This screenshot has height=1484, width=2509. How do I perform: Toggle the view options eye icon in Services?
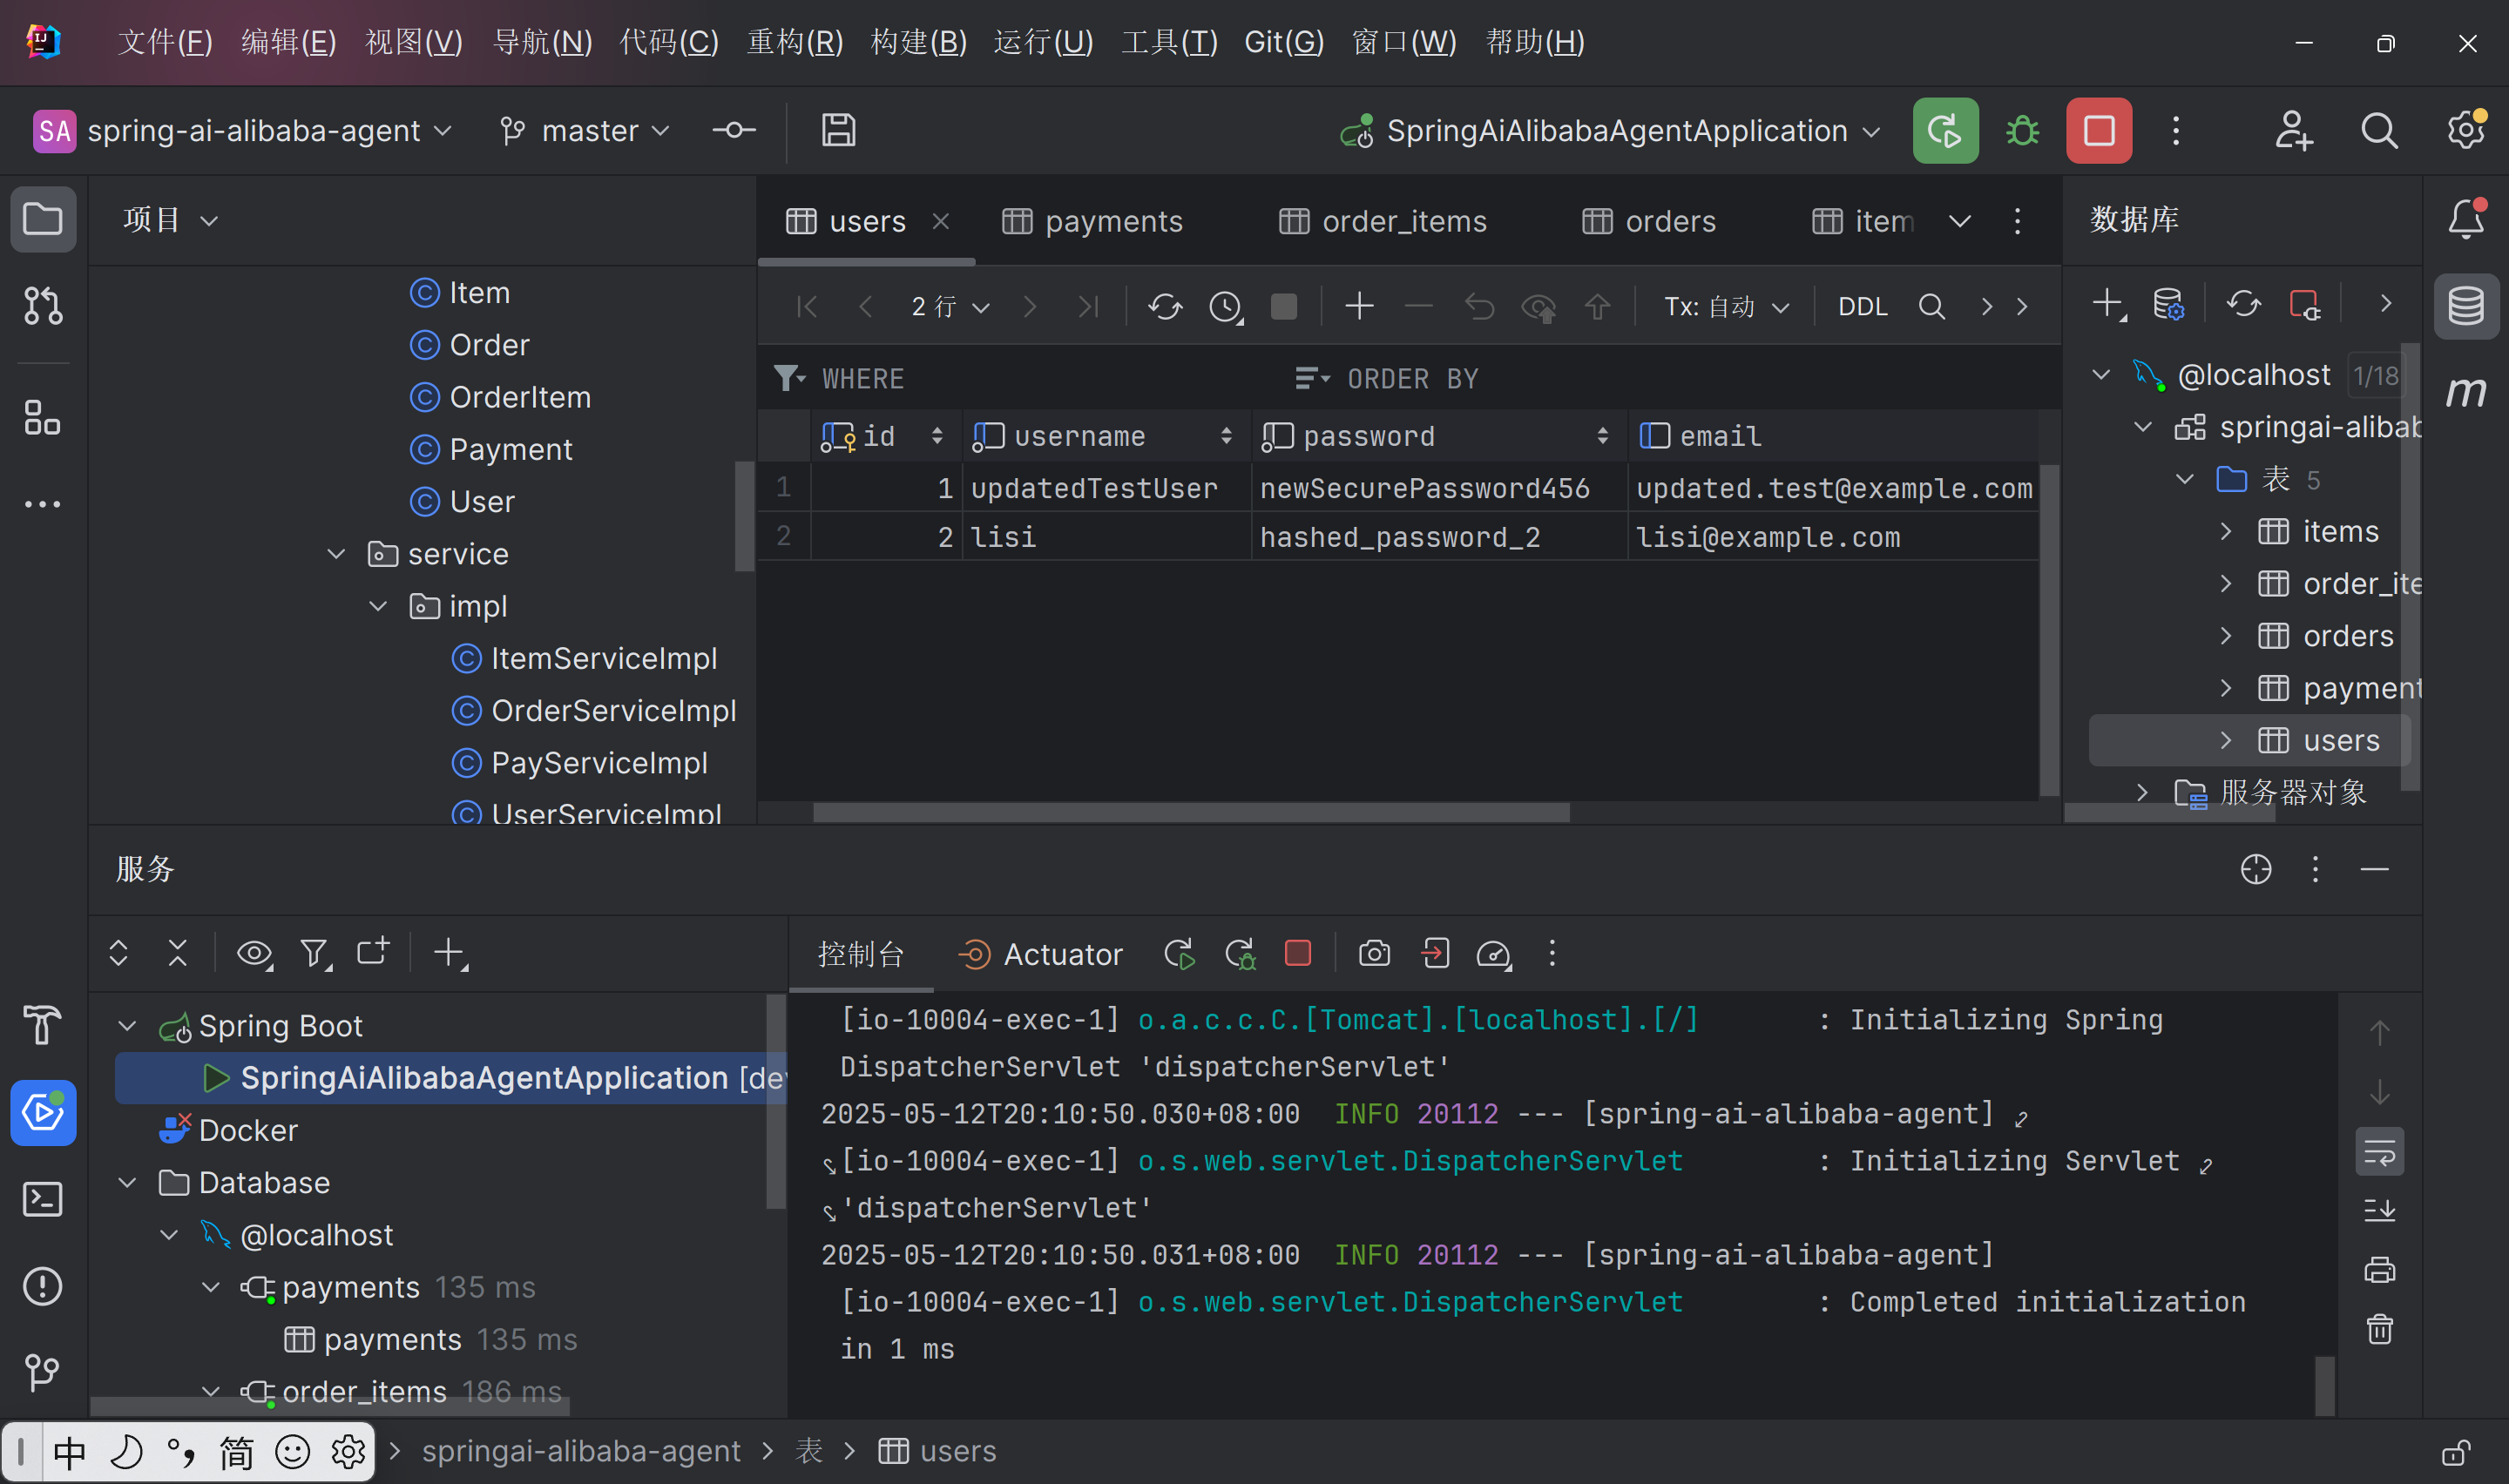tap(254, 953)
